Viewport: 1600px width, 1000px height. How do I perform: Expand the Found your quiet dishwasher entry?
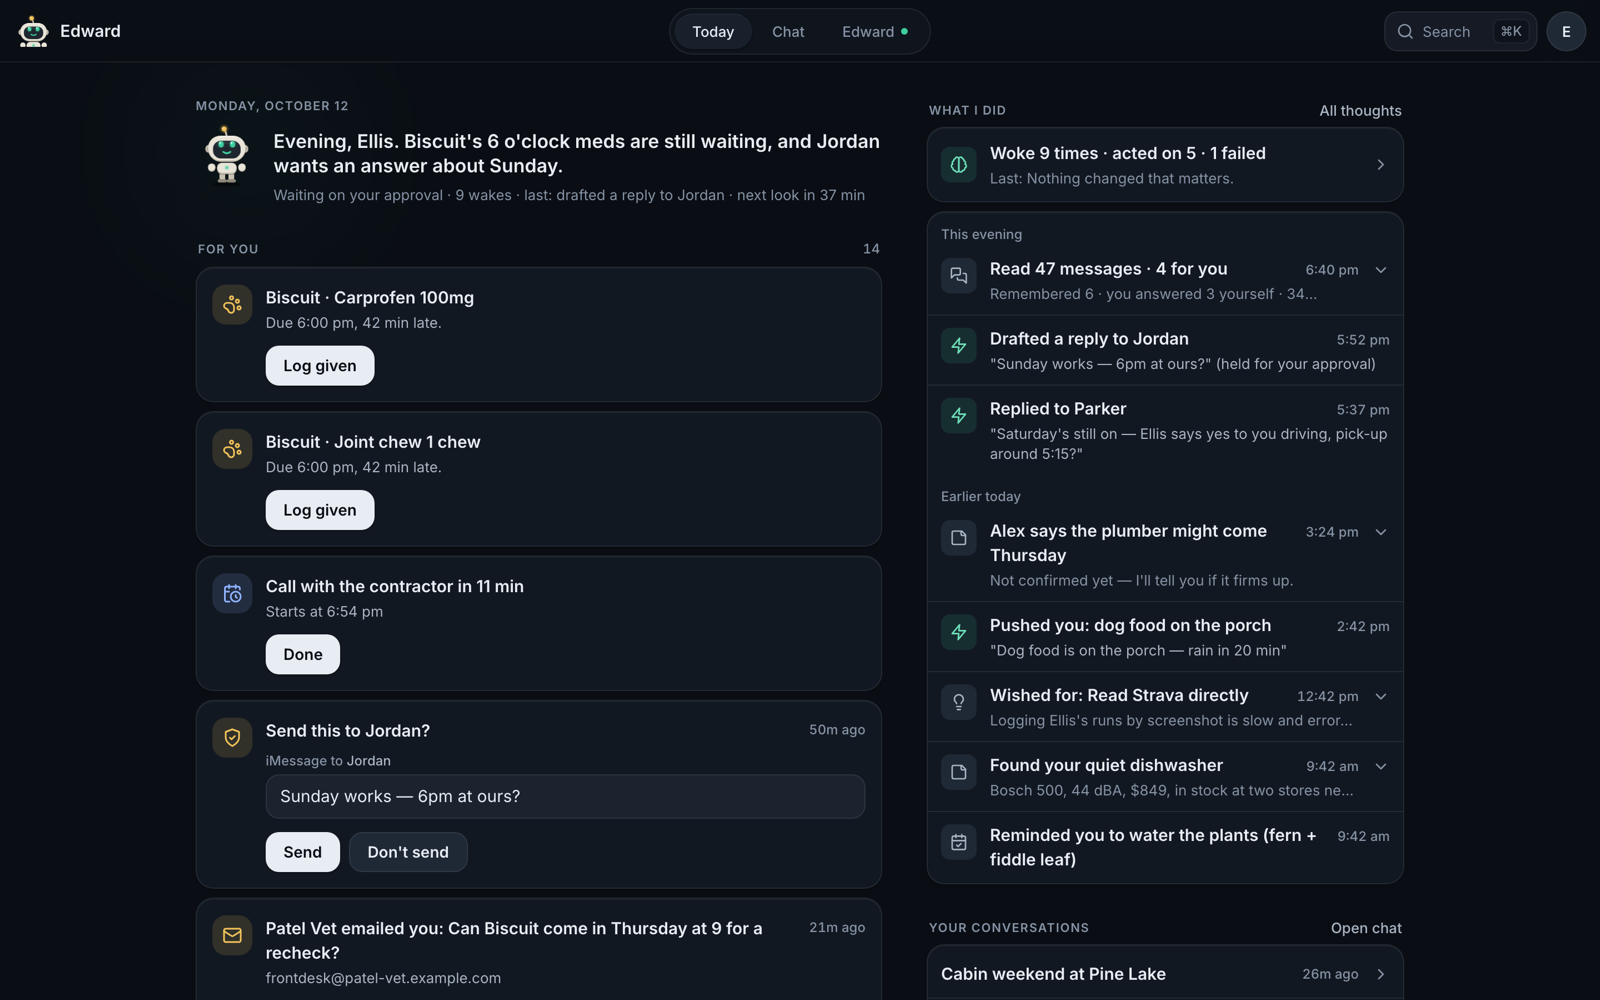[x=1381, y=766]
